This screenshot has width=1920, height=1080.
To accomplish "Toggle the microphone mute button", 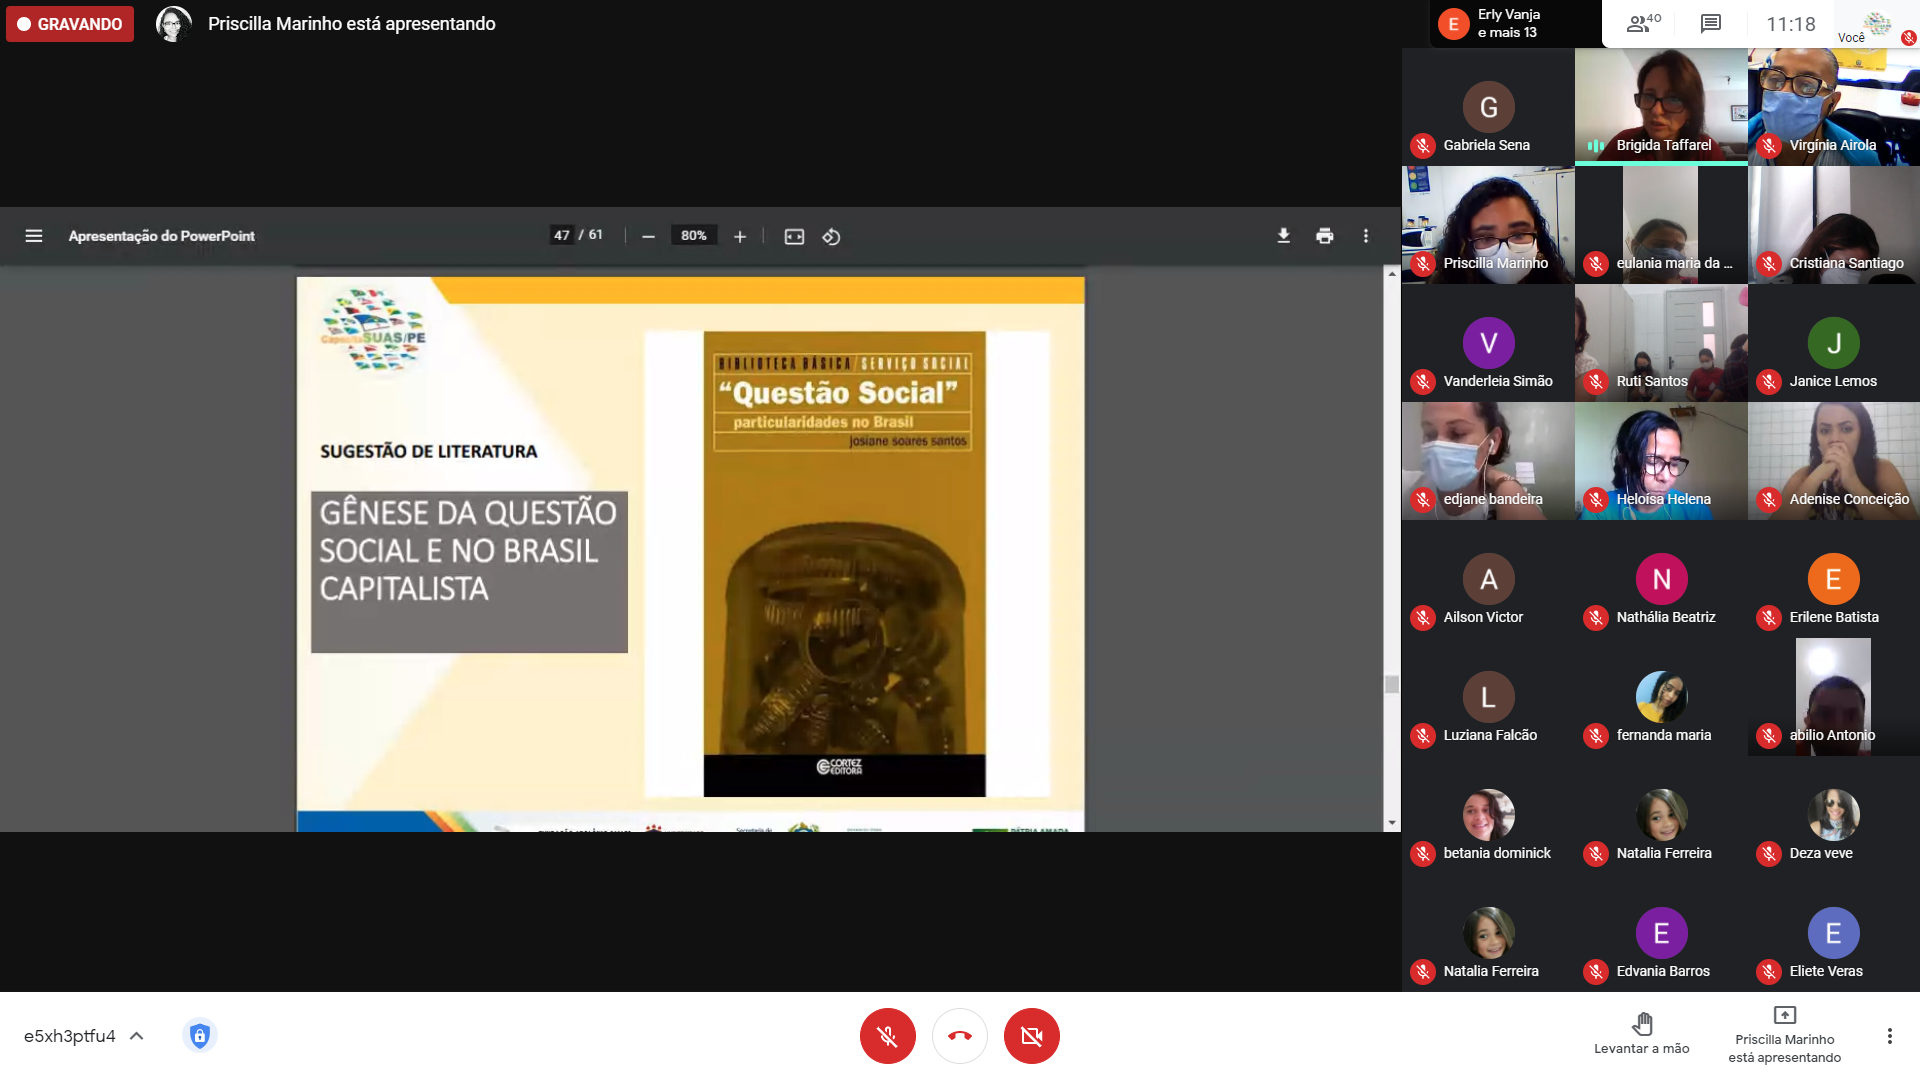I will click(887, 1036).
